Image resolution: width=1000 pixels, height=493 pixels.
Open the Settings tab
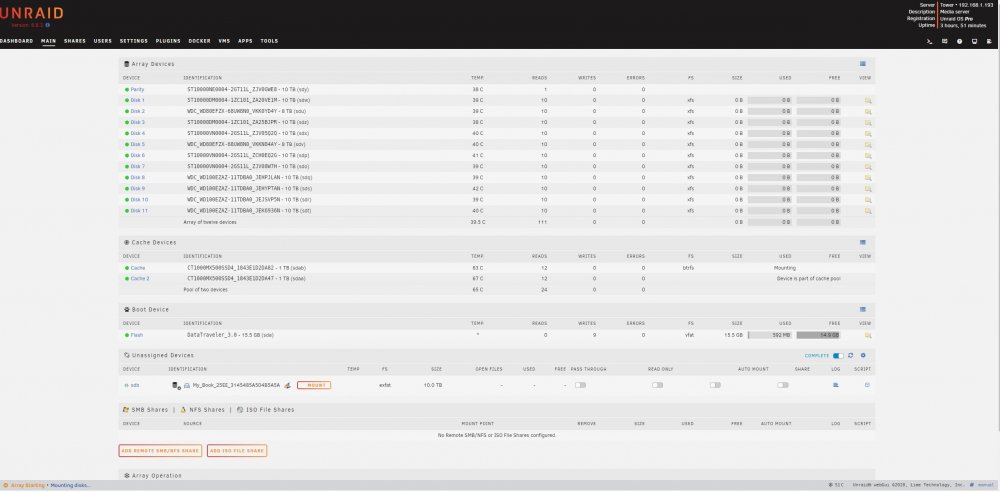click(x=134, y=41)
